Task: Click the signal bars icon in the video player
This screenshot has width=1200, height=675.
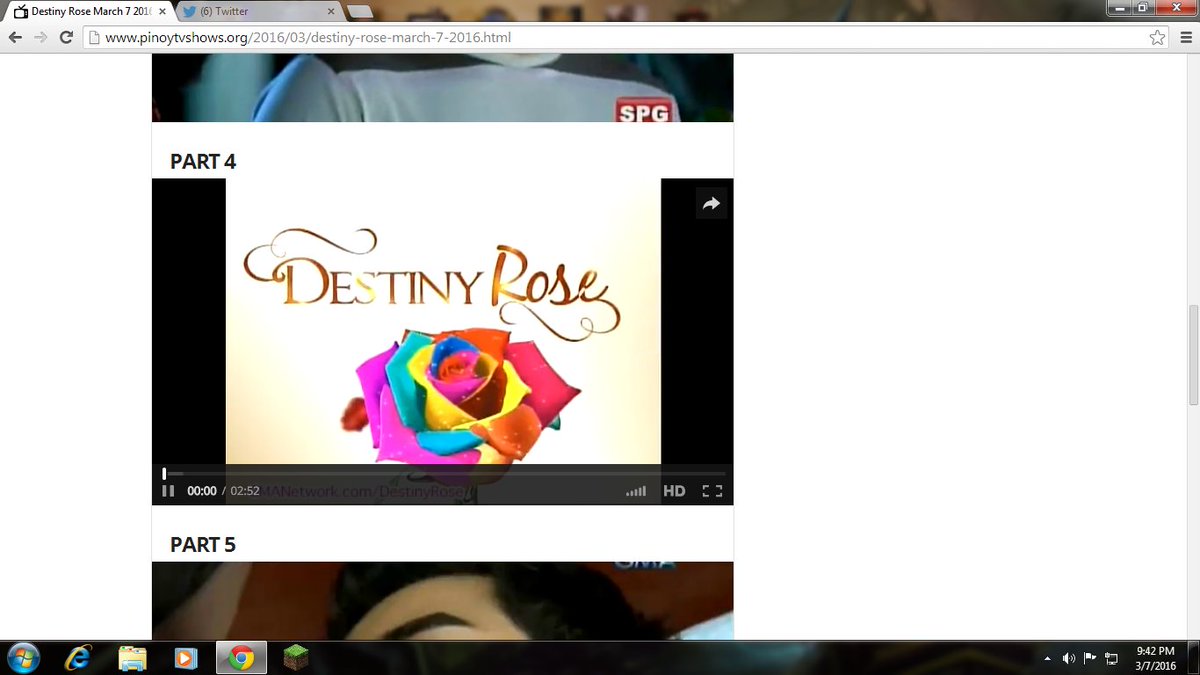Action: [635, 491]
